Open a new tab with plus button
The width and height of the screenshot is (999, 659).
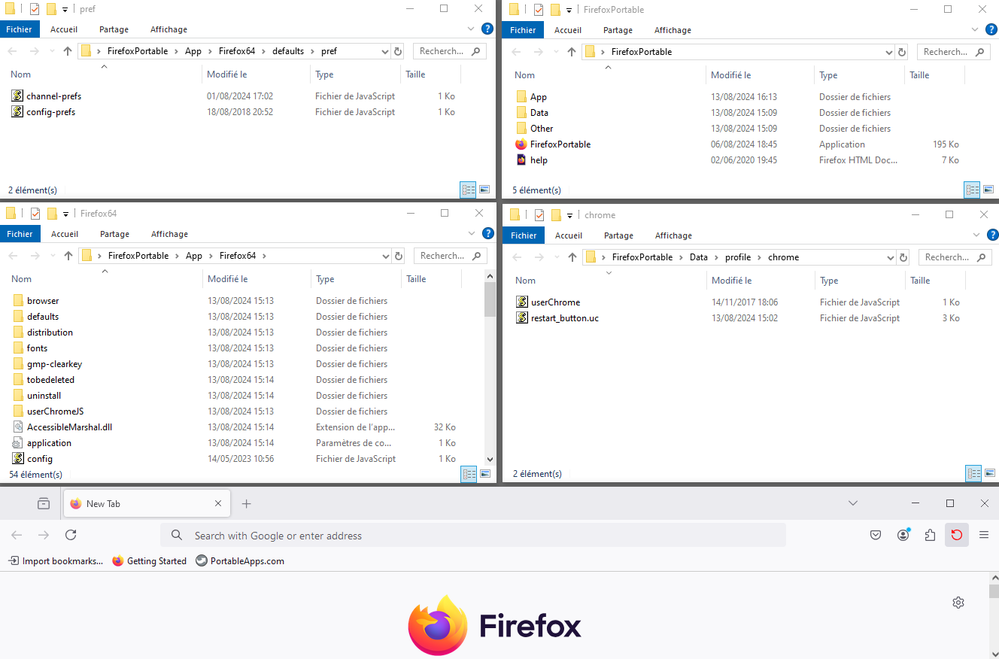point(247,503)
